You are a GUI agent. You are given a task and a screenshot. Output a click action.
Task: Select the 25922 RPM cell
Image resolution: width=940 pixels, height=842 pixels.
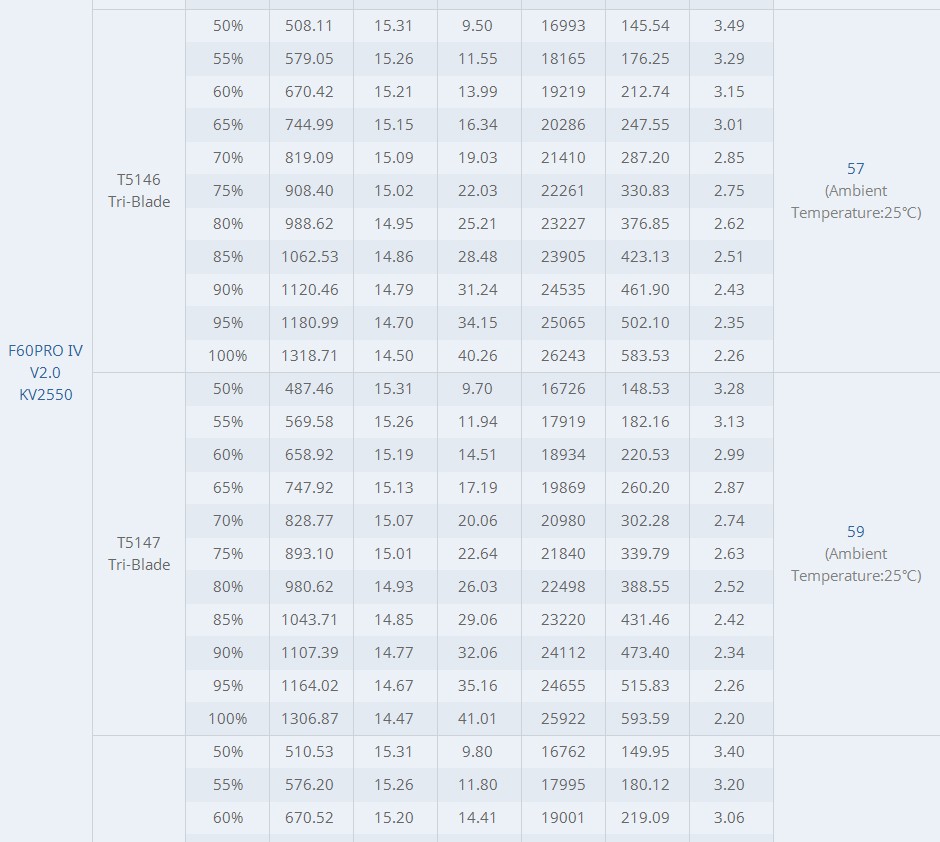[x=563, y=719]
